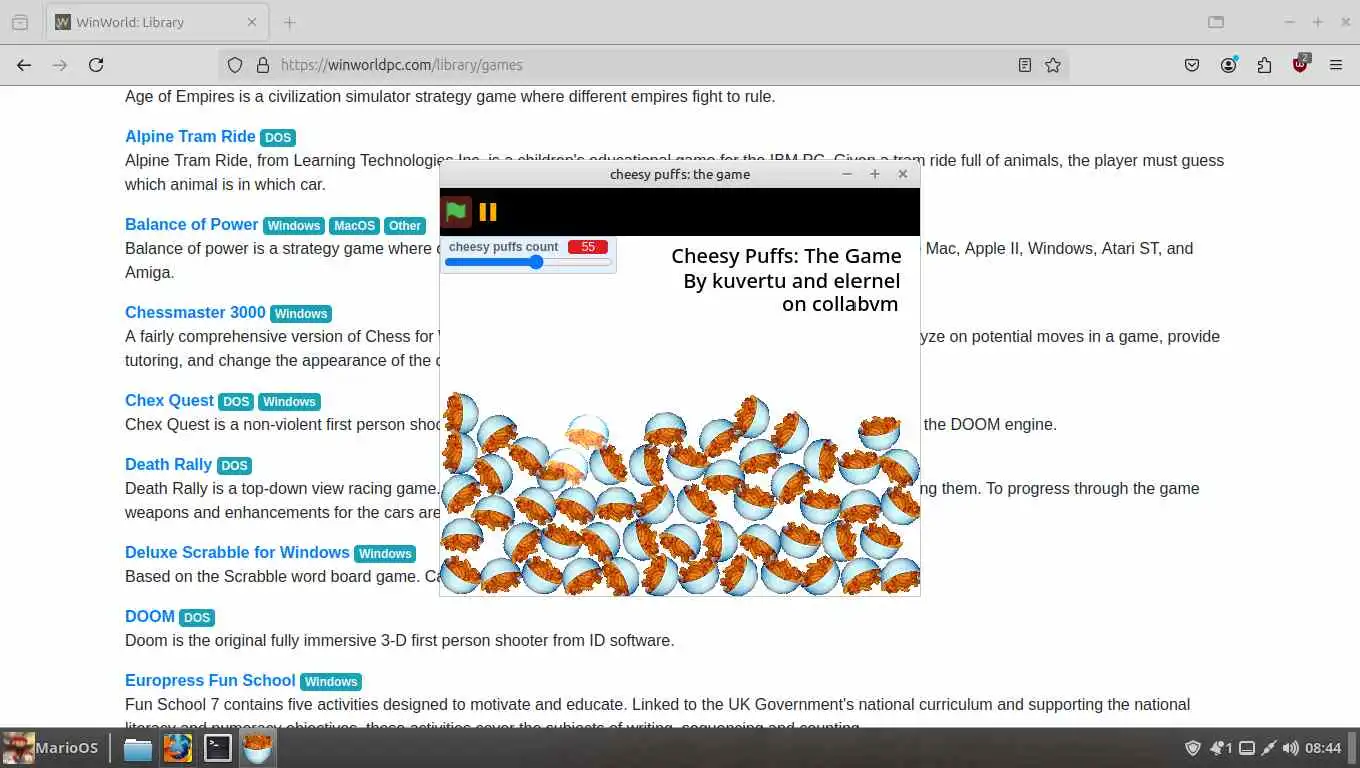The width and height of the screenshot is (1360, 768).
Task: Open a new browser tab
Action: (x=290, y=22)
